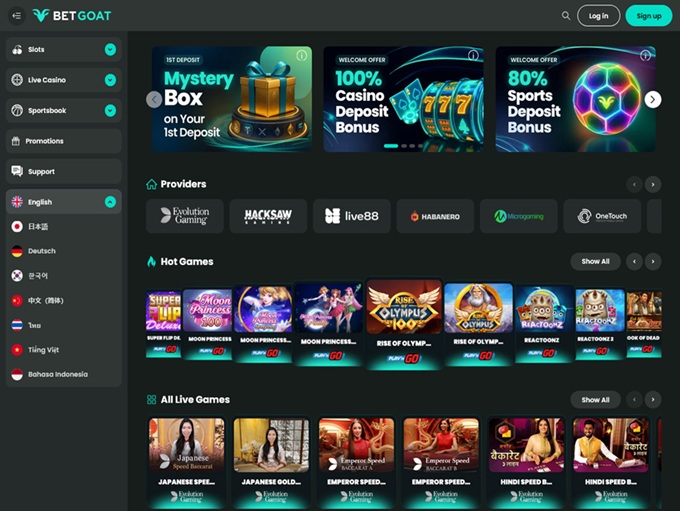Click the Log in button
The width and height of the screenshot is (680, 511).
[598, 16]
